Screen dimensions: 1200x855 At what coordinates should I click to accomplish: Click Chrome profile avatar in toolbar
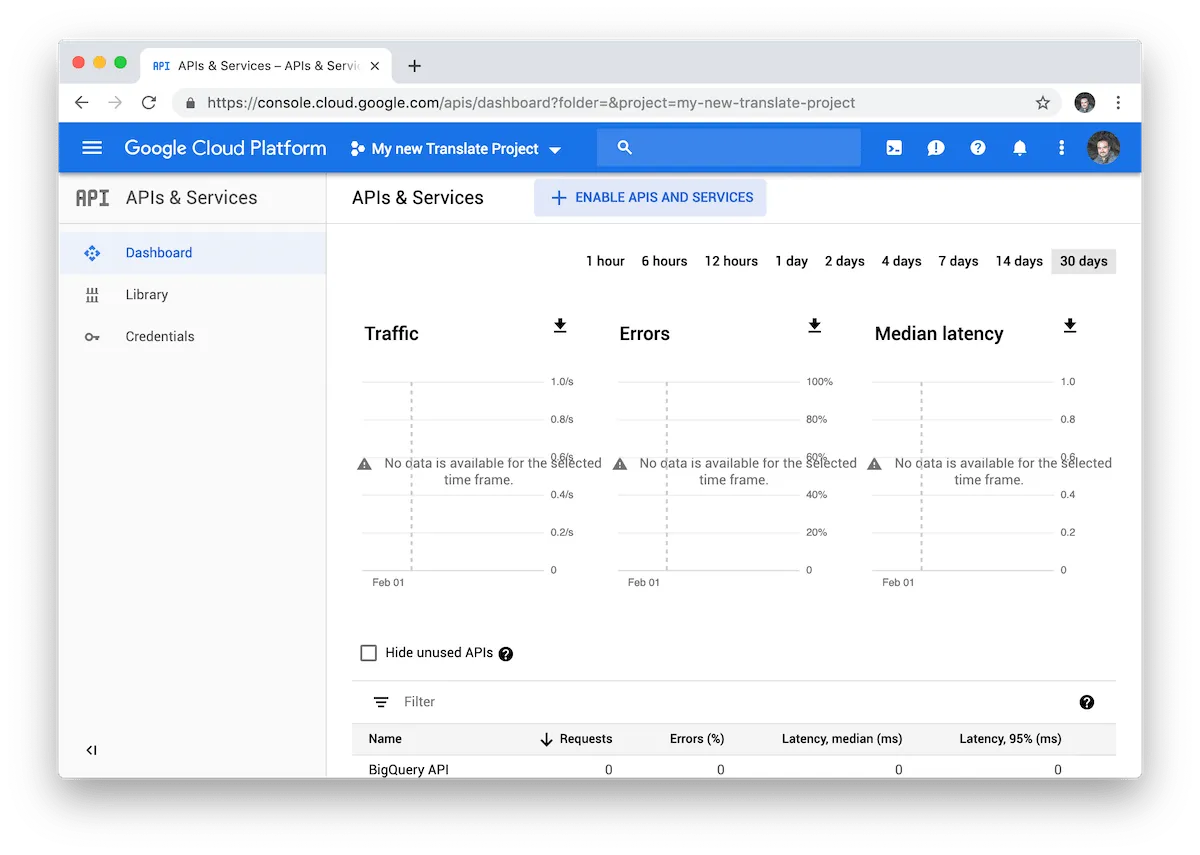tap(1085, 103)
